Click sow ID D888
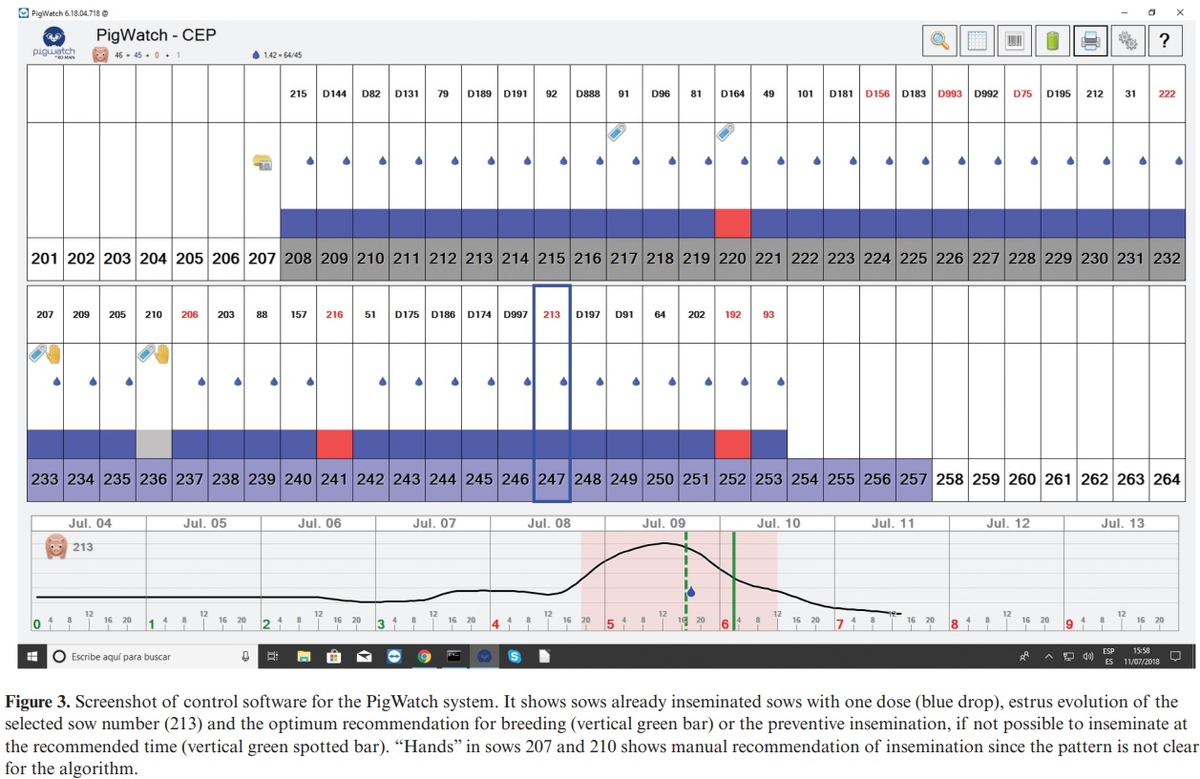The image size is (1200, 779). 588,94
